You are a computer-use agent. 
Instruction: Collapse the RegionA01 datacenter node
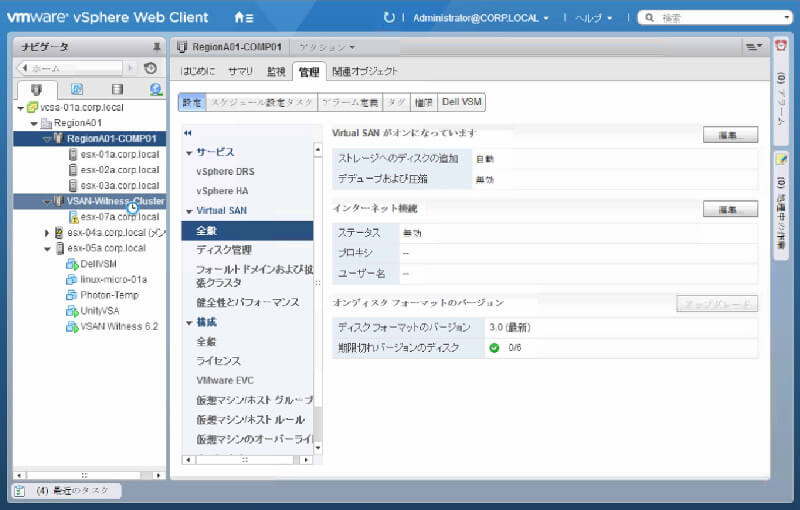click(x=34, y=123)
